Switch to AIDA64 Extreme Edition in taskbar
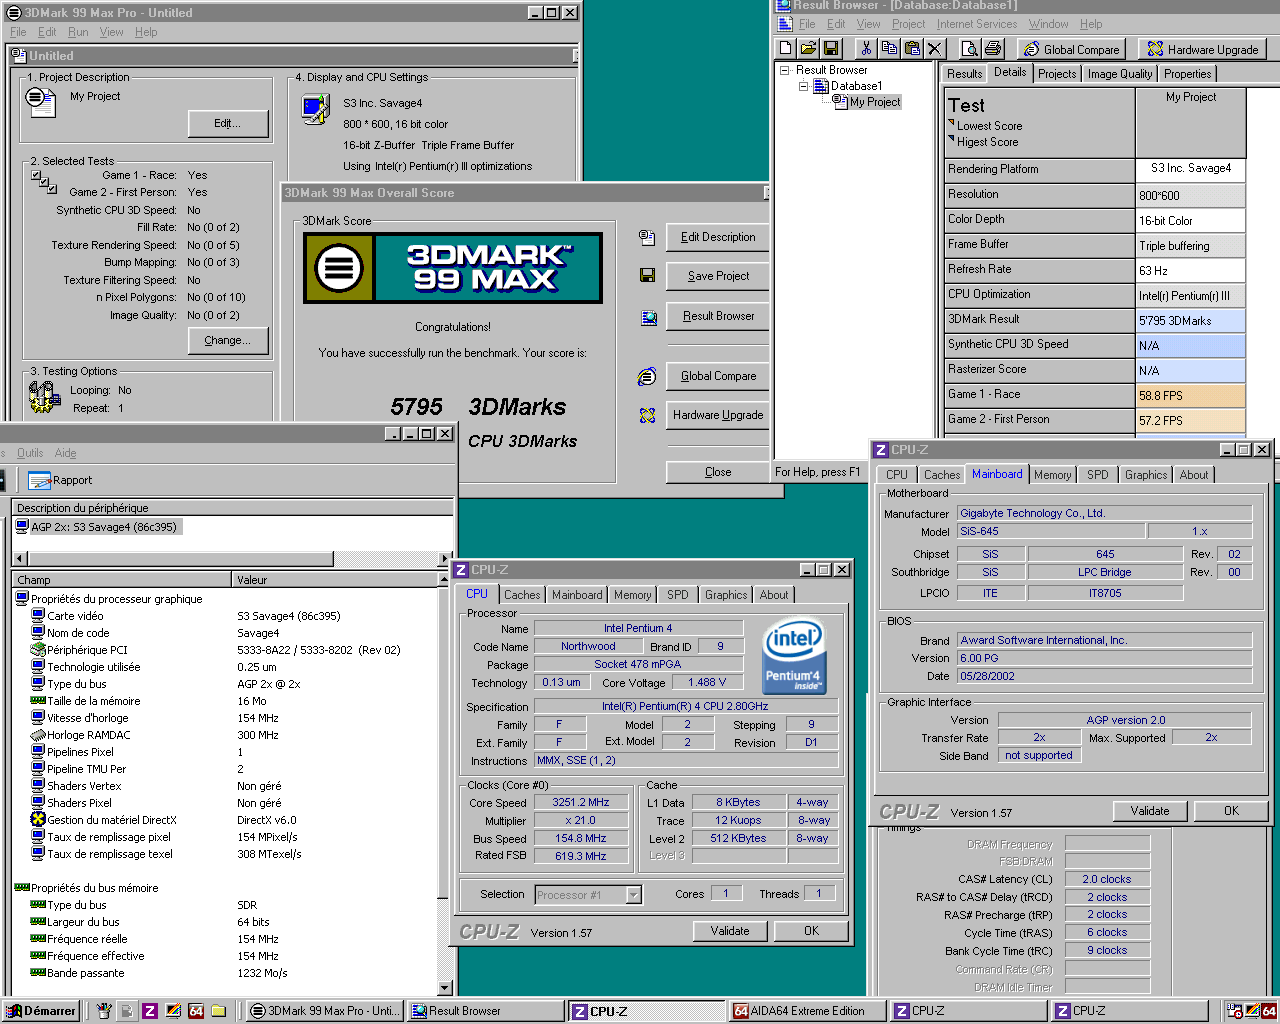Viewport: 1280px width, 1024px height. [x=807, y=1011]
